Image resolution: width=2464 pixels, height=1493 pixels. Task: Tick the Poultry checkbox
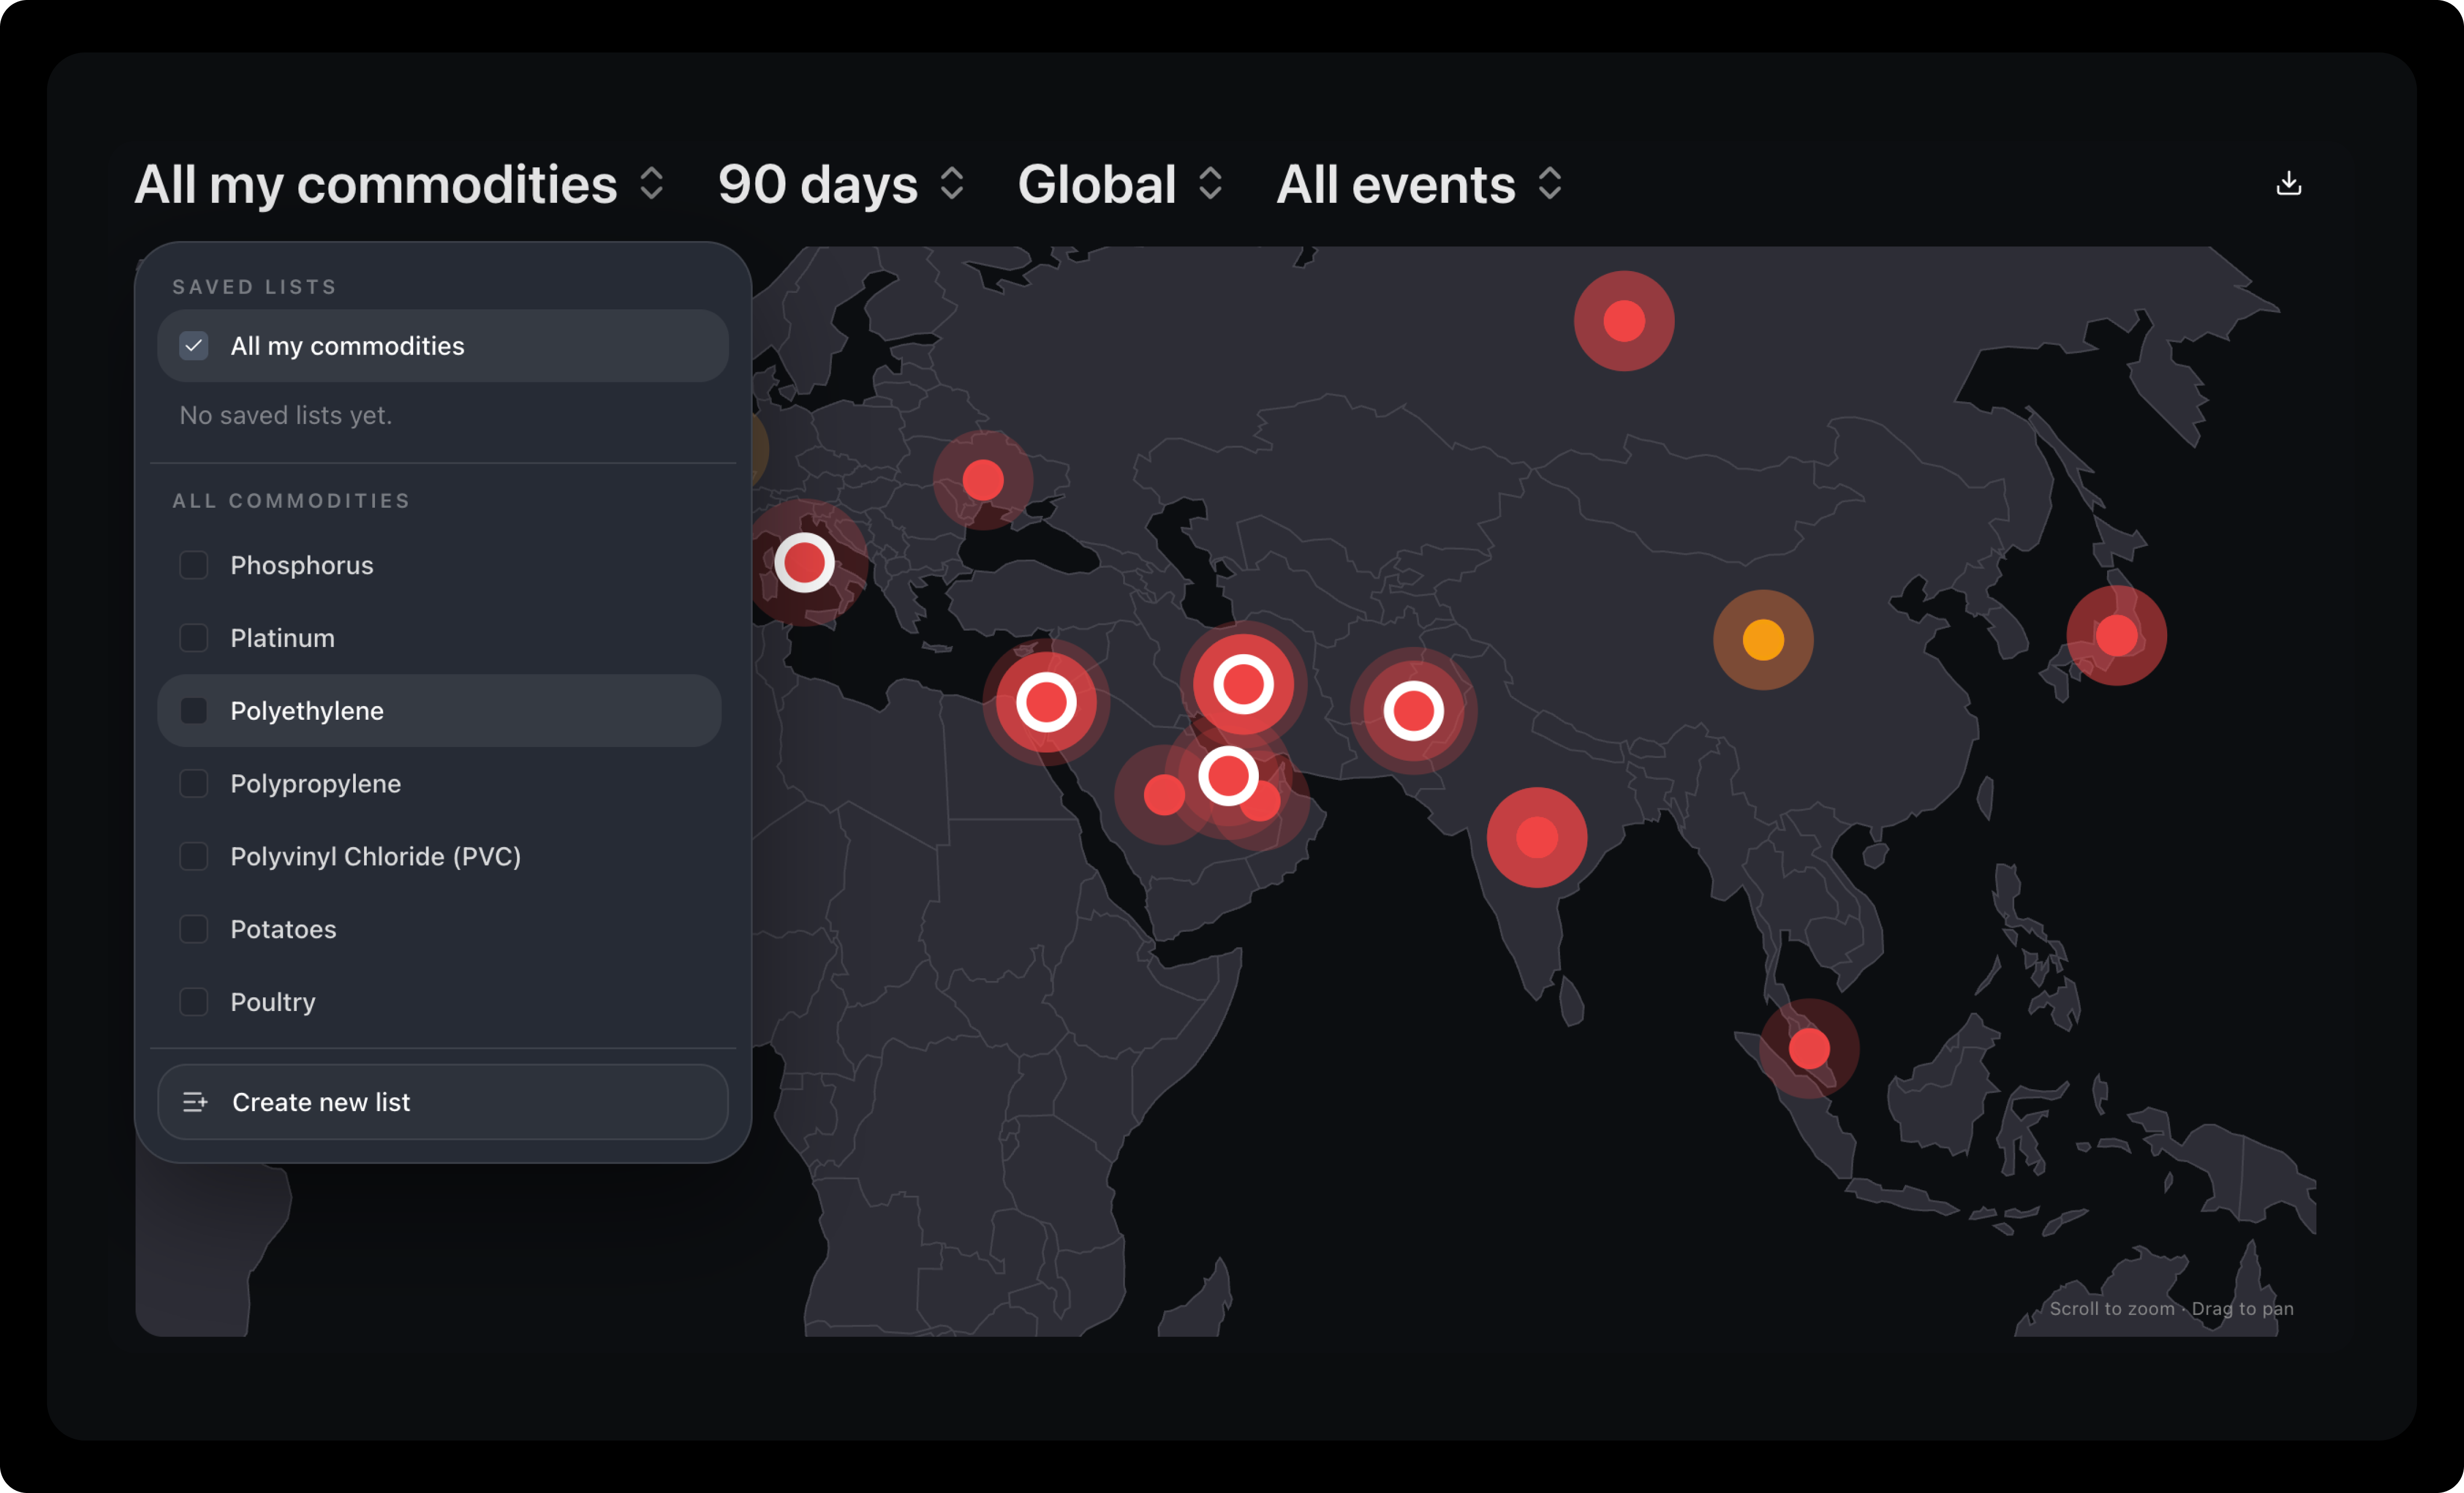[194, 1002]
